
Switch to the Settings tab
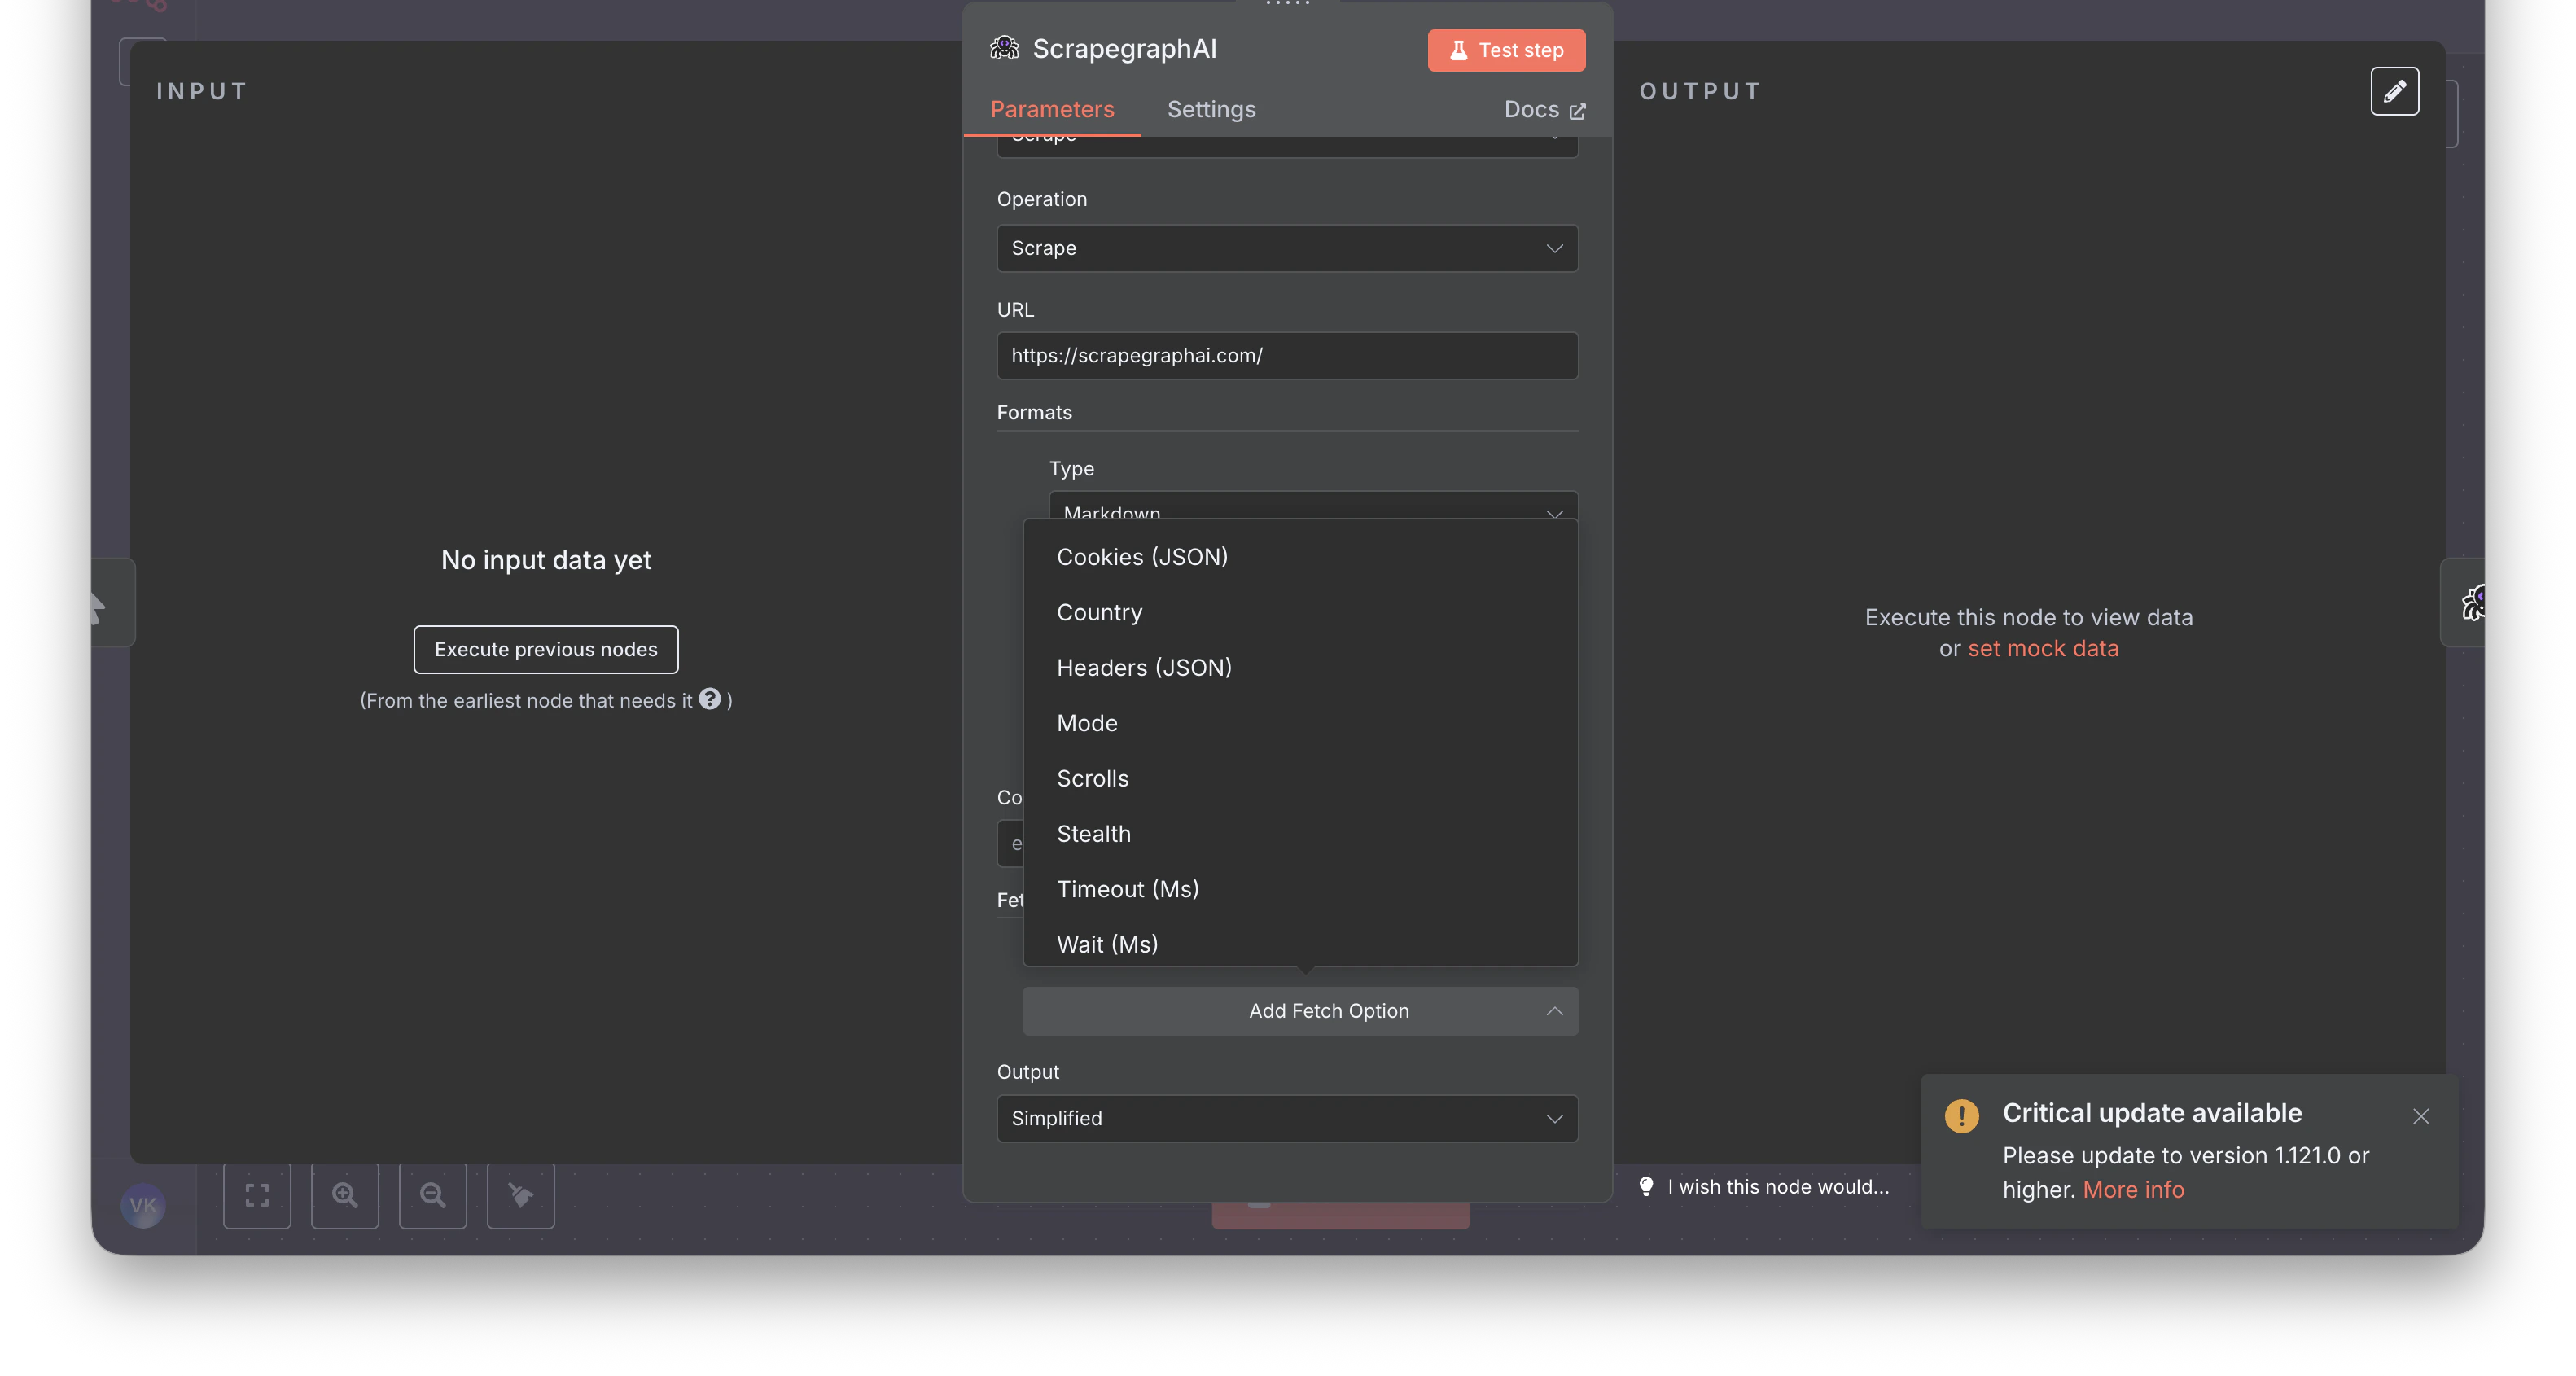pos(1211,109)
